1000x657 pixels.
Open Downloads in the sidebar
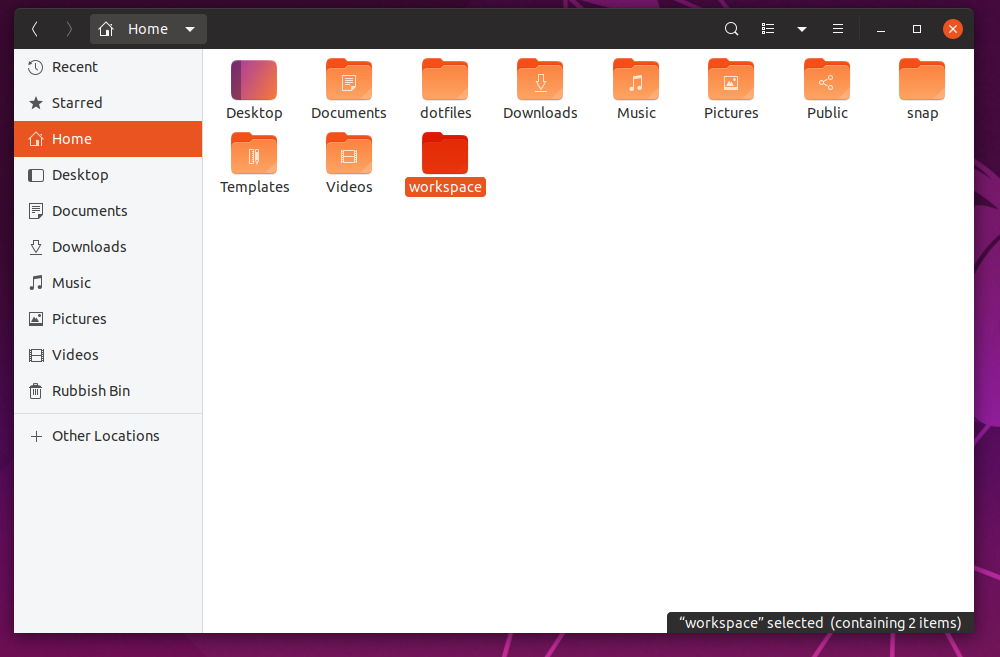click(x=108, y=247)
